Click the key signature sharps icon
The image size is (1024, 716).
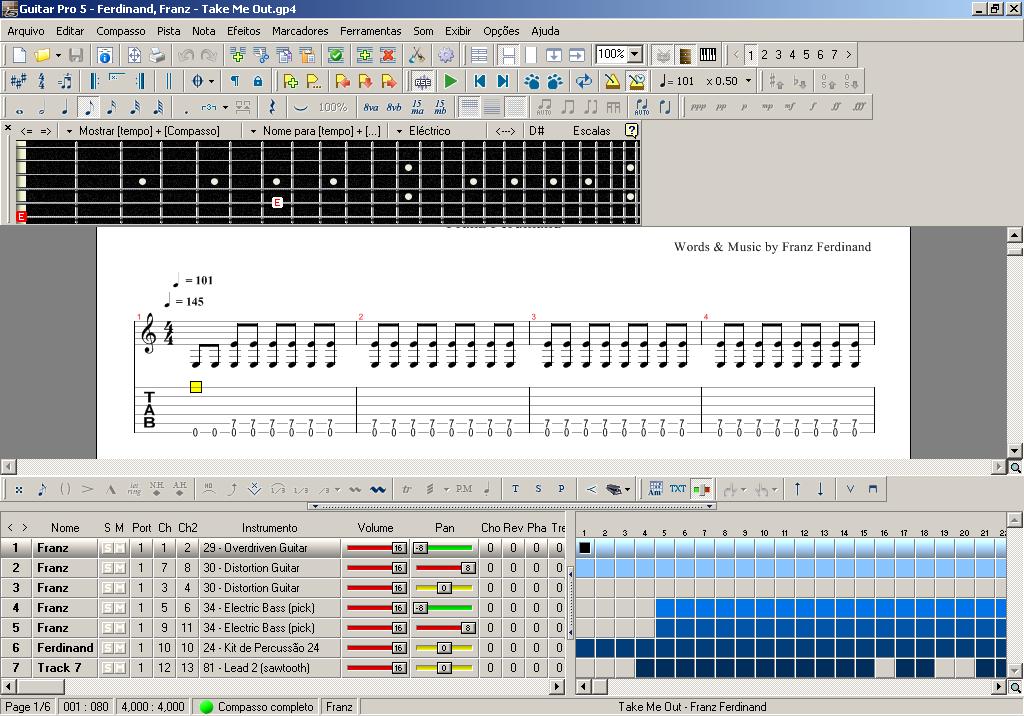(18, 82)
